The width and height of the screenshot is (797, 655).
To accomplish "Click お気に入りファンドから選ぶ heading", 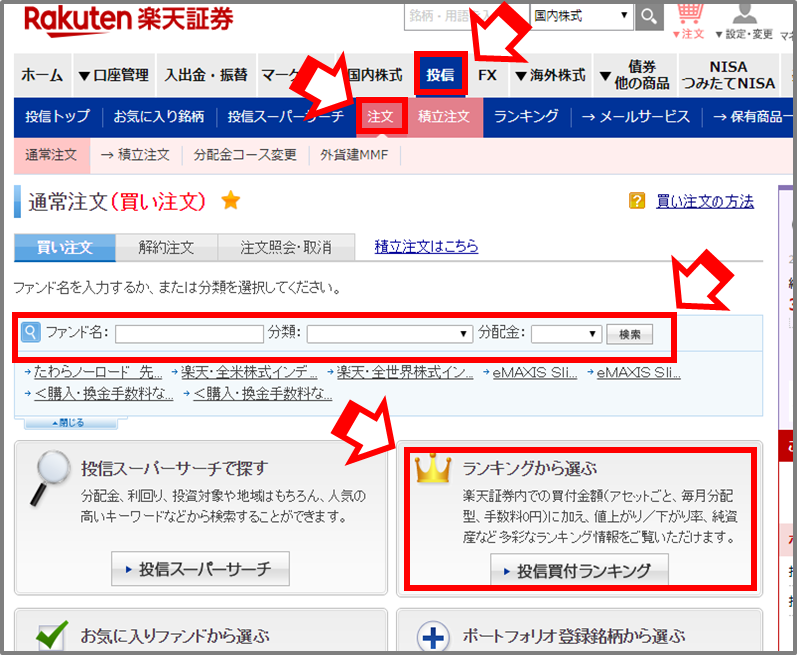I will [x=175, y=636].
